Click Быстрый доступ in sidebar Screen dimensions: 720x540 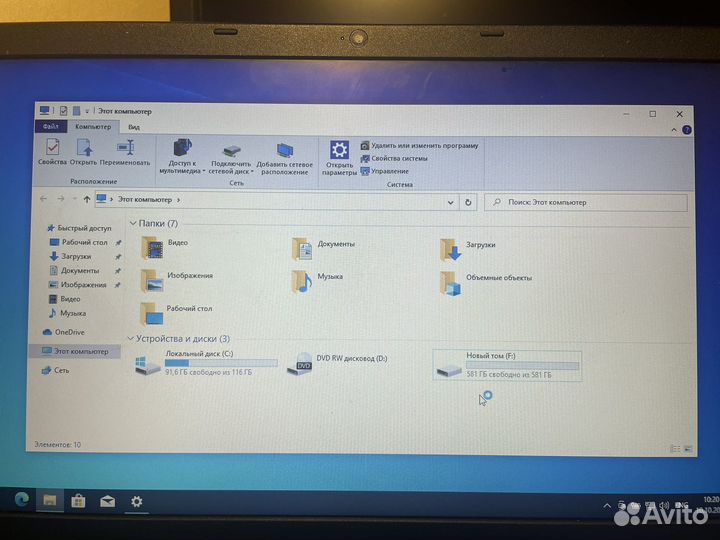[79, 228]
